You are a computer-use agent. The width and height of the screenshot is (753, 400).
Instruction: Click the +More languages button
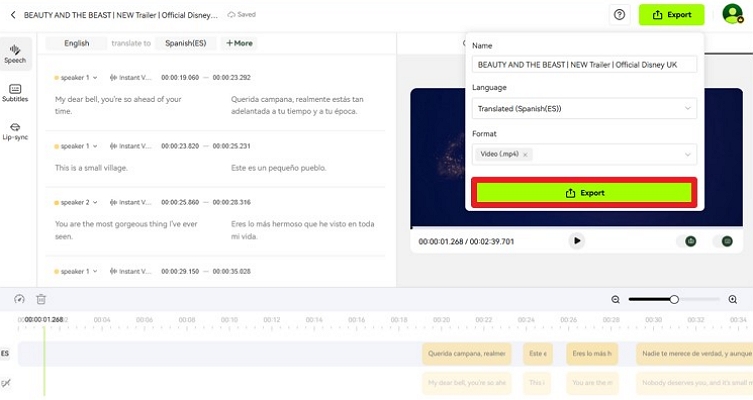(239, 43)
